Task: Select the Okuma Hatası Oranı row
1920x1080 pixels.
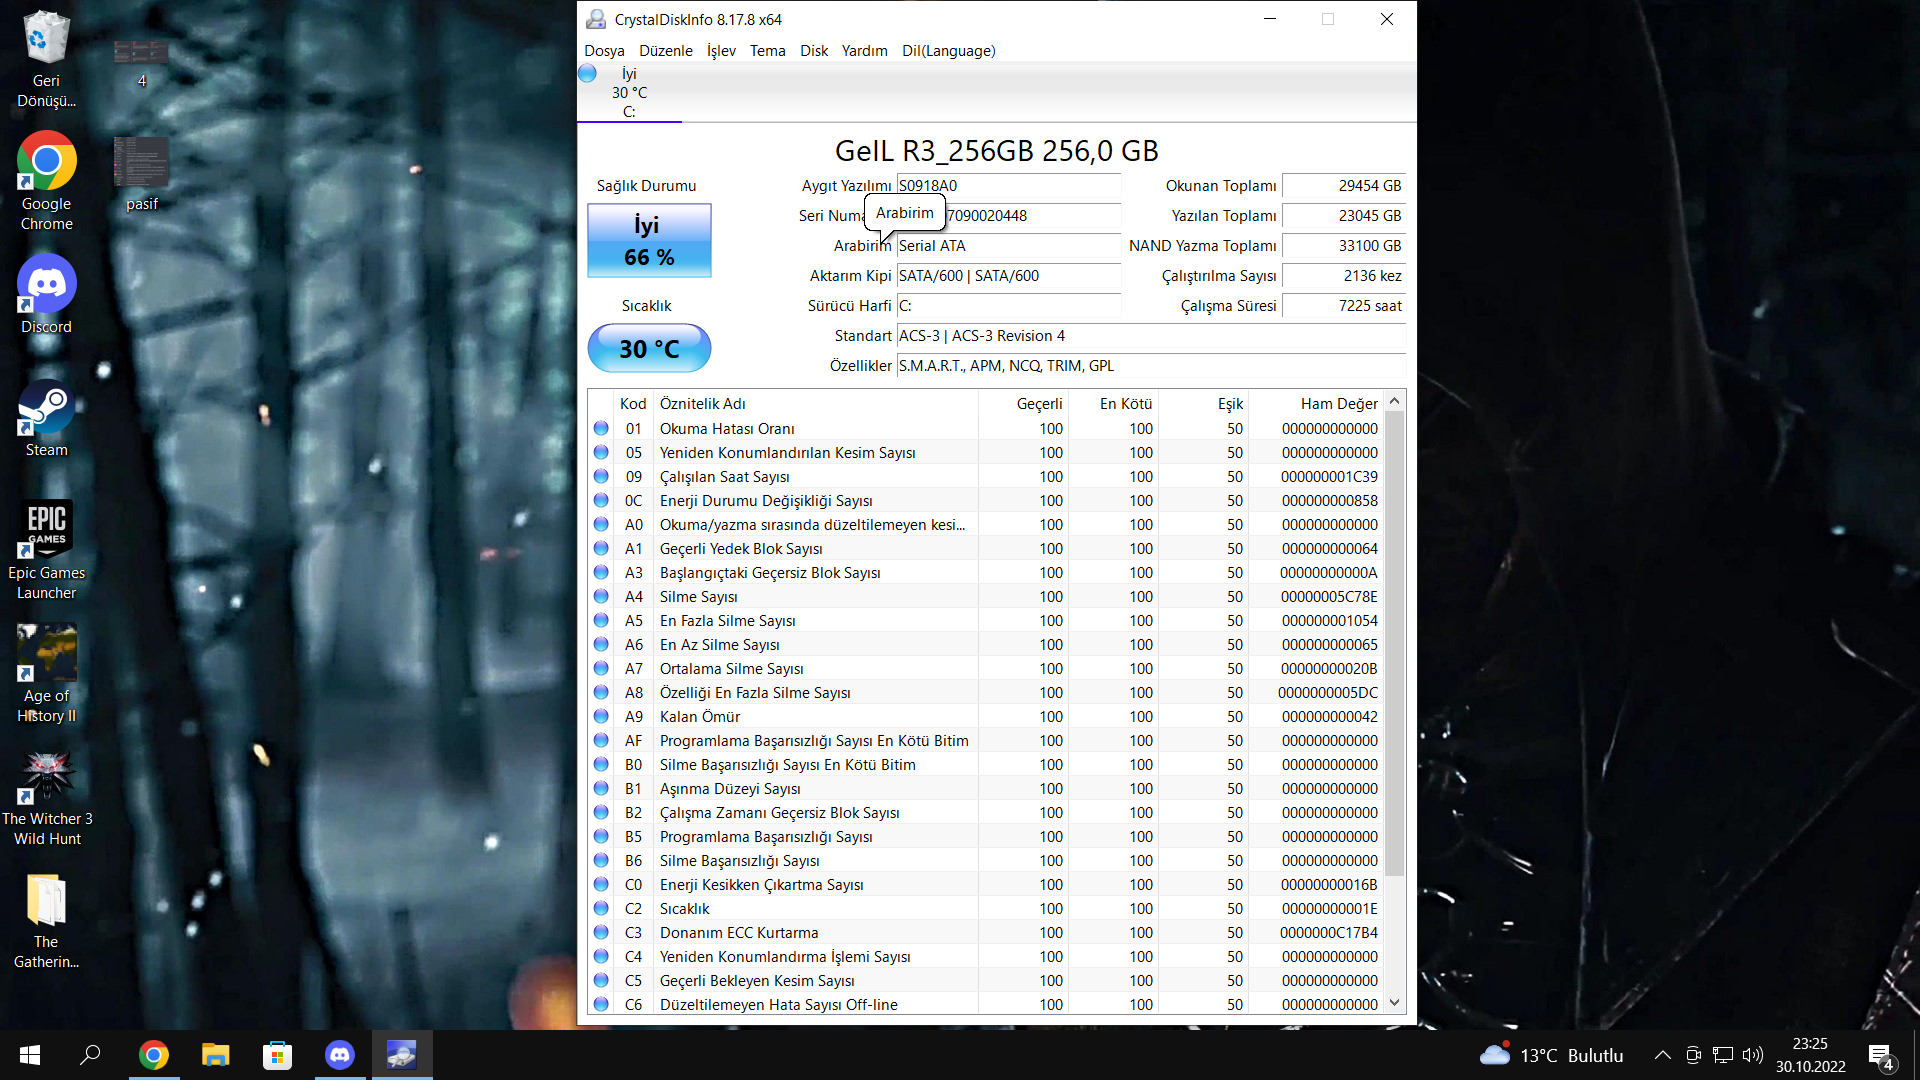Action: click(986, 429)
